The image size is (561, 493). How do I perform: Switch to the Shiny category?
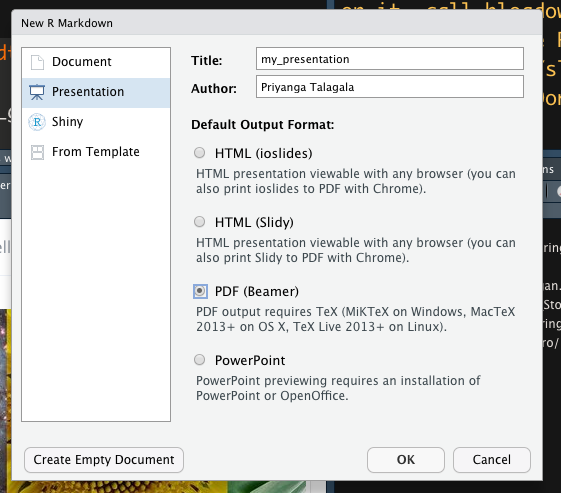[96, 122]
